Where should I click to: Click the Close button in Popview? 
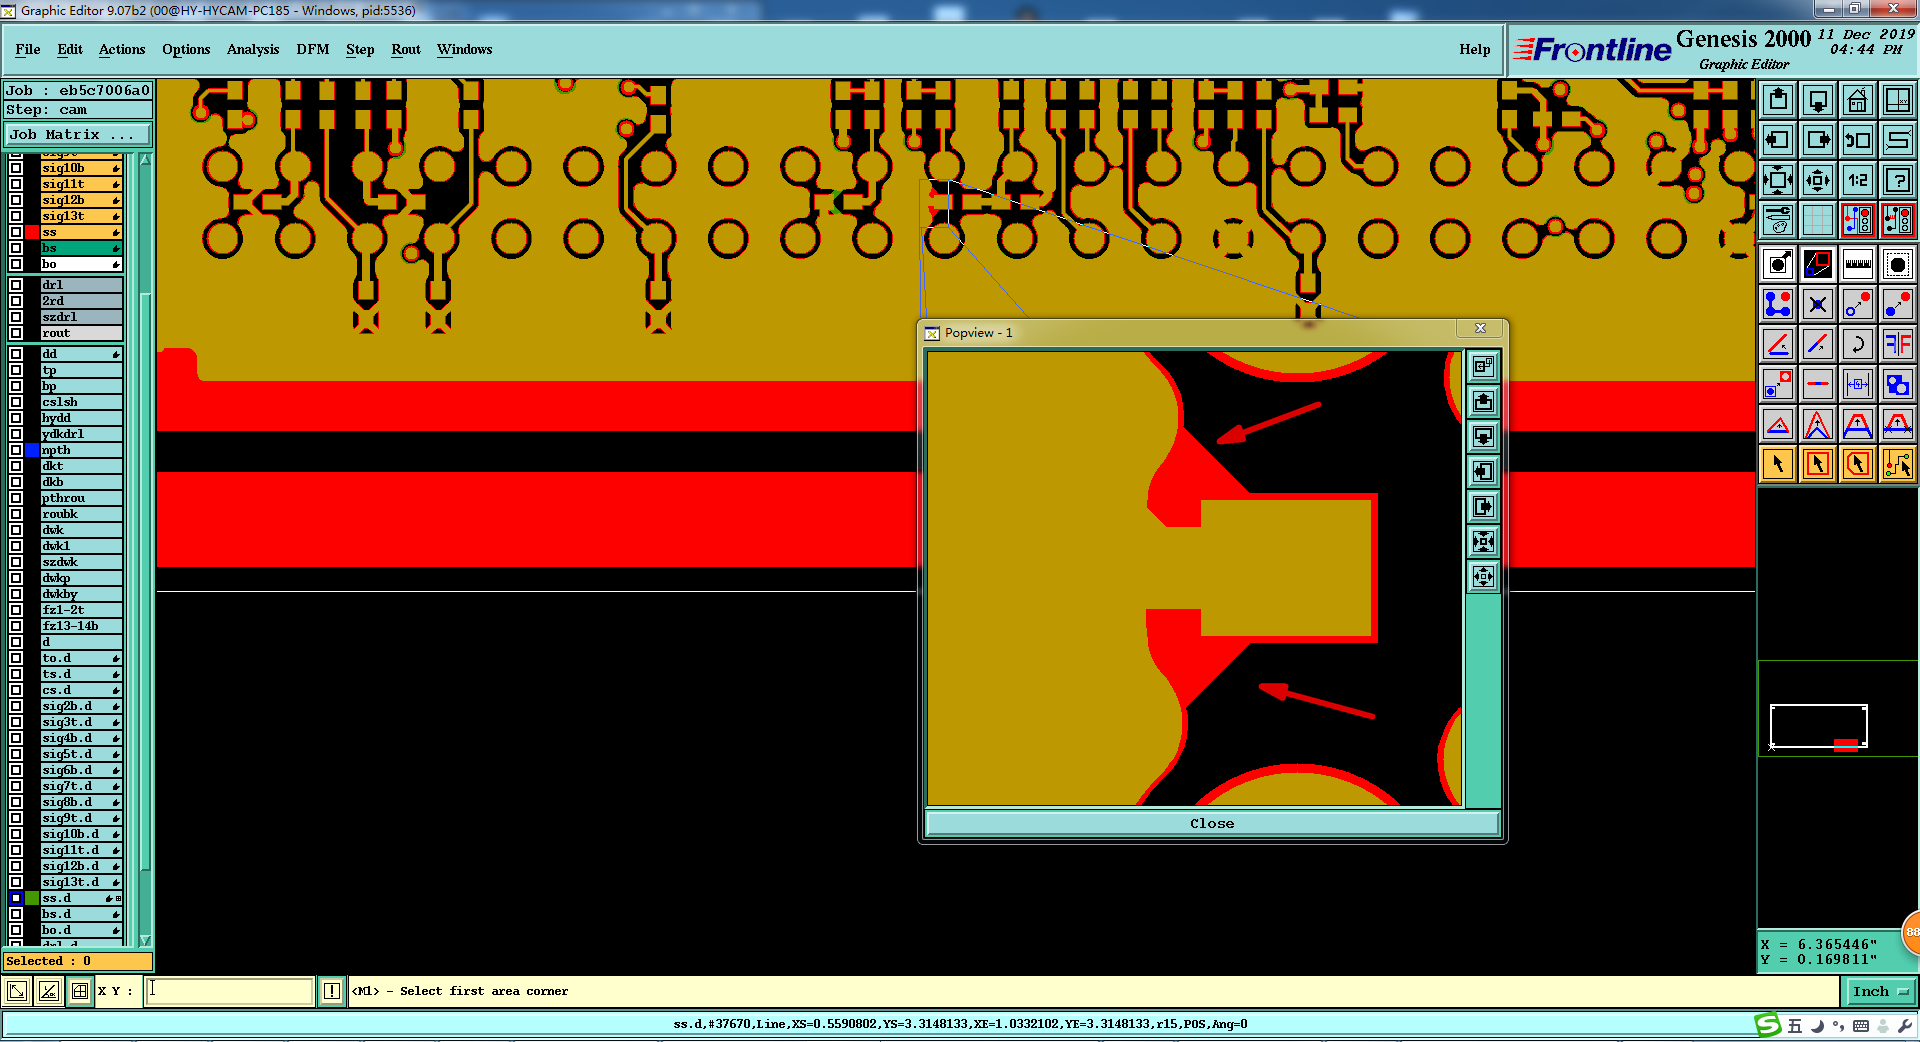point(1212,823)
